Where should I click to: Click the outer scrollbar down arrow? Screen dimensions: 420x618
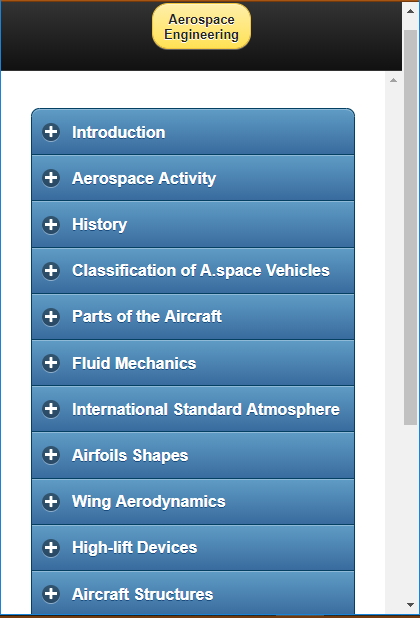click(410, 605)
